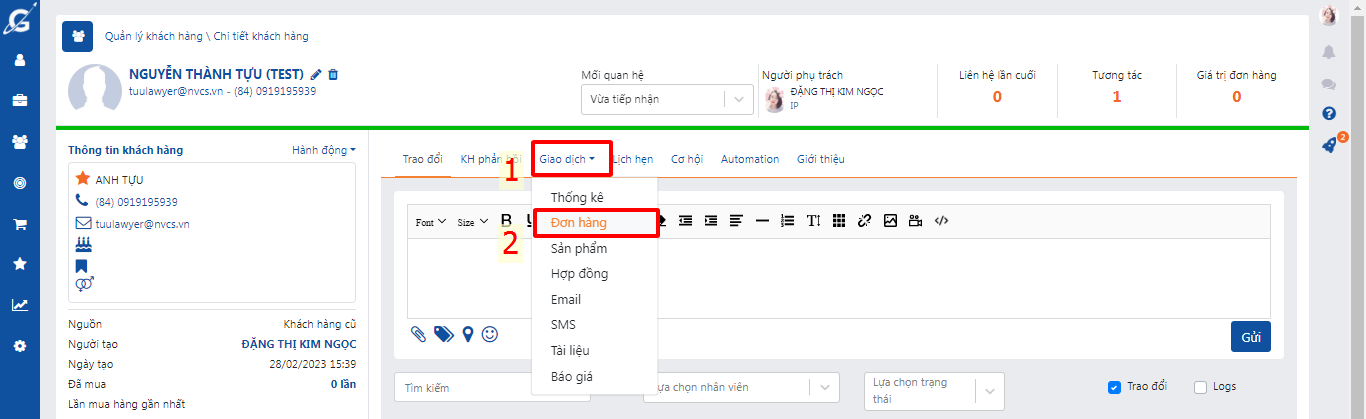Open the Mối quan hệ dropdown
Viewport: 1366px width, 419px height.
(667, 99)
